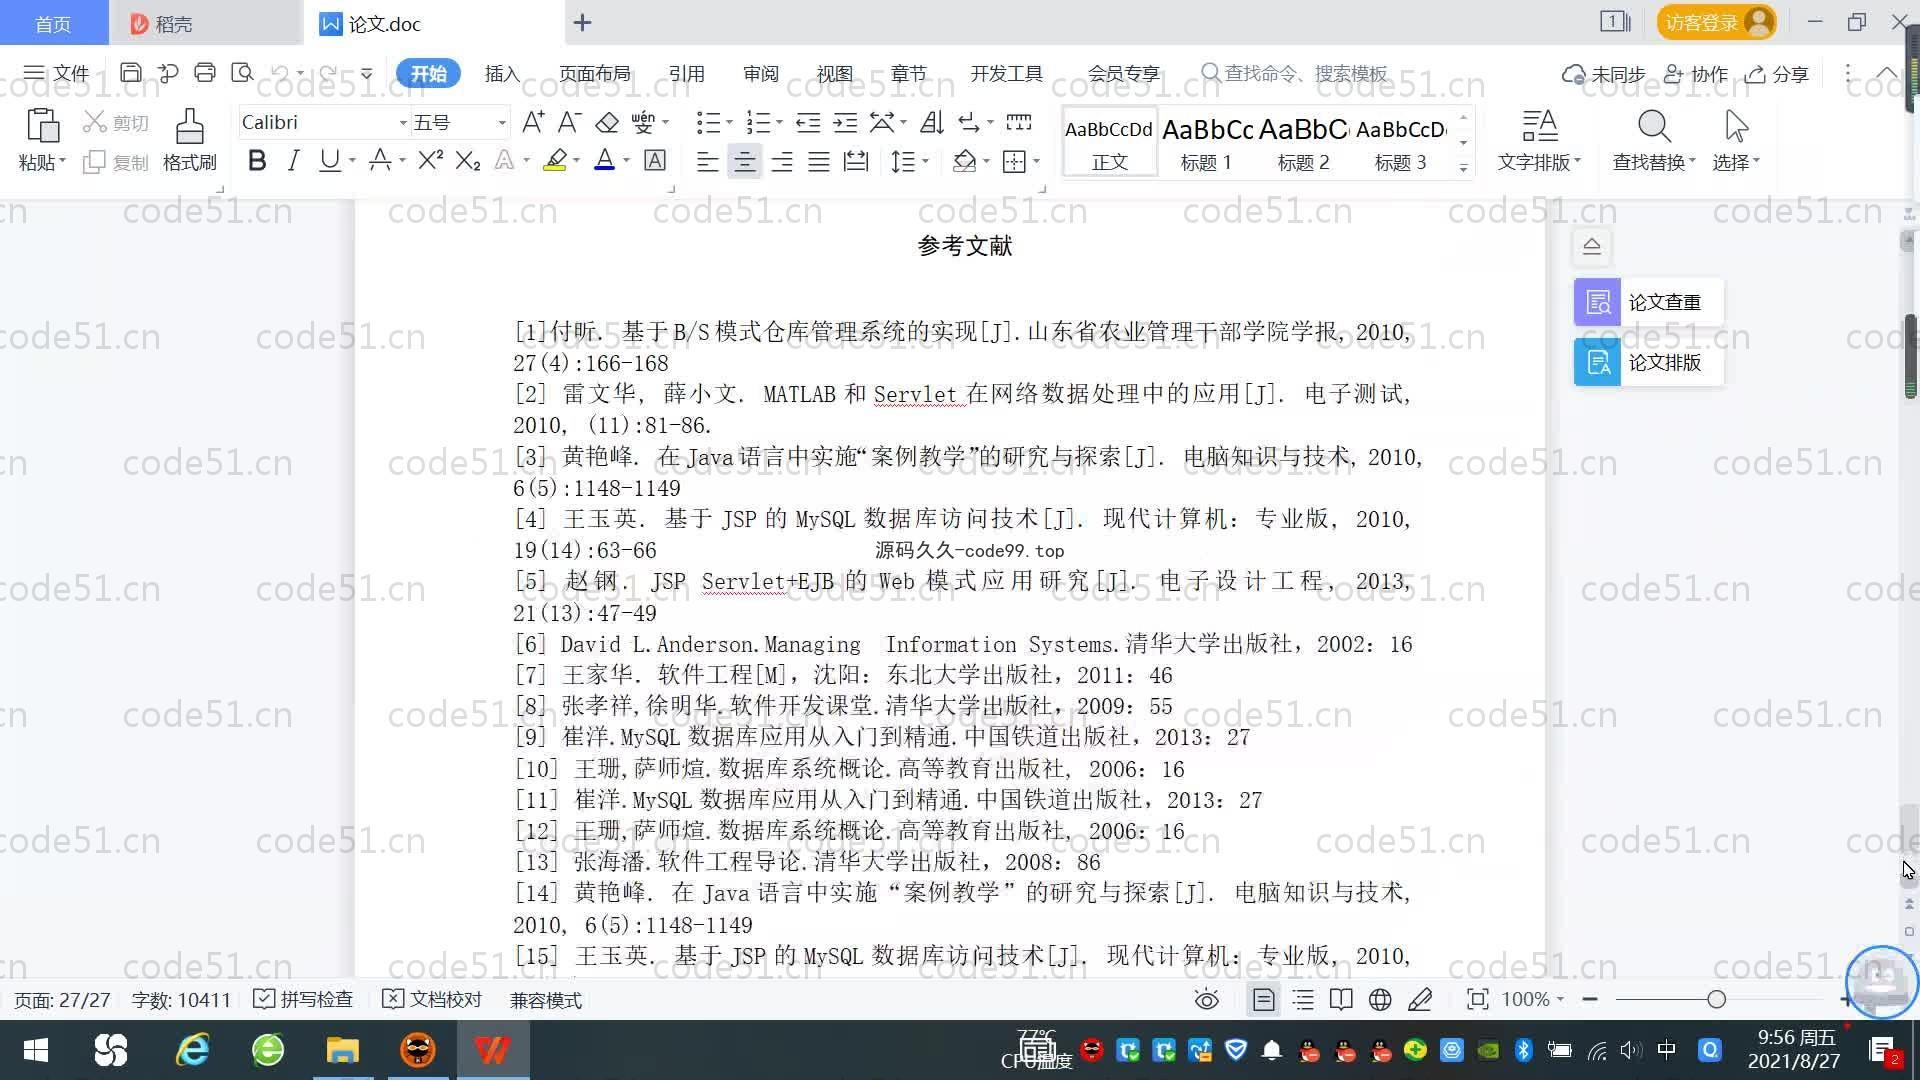Viewport: 1920px width, 1080px height.
Task: Toggle spell check (拼写检查)
Action: [303, 1000]
